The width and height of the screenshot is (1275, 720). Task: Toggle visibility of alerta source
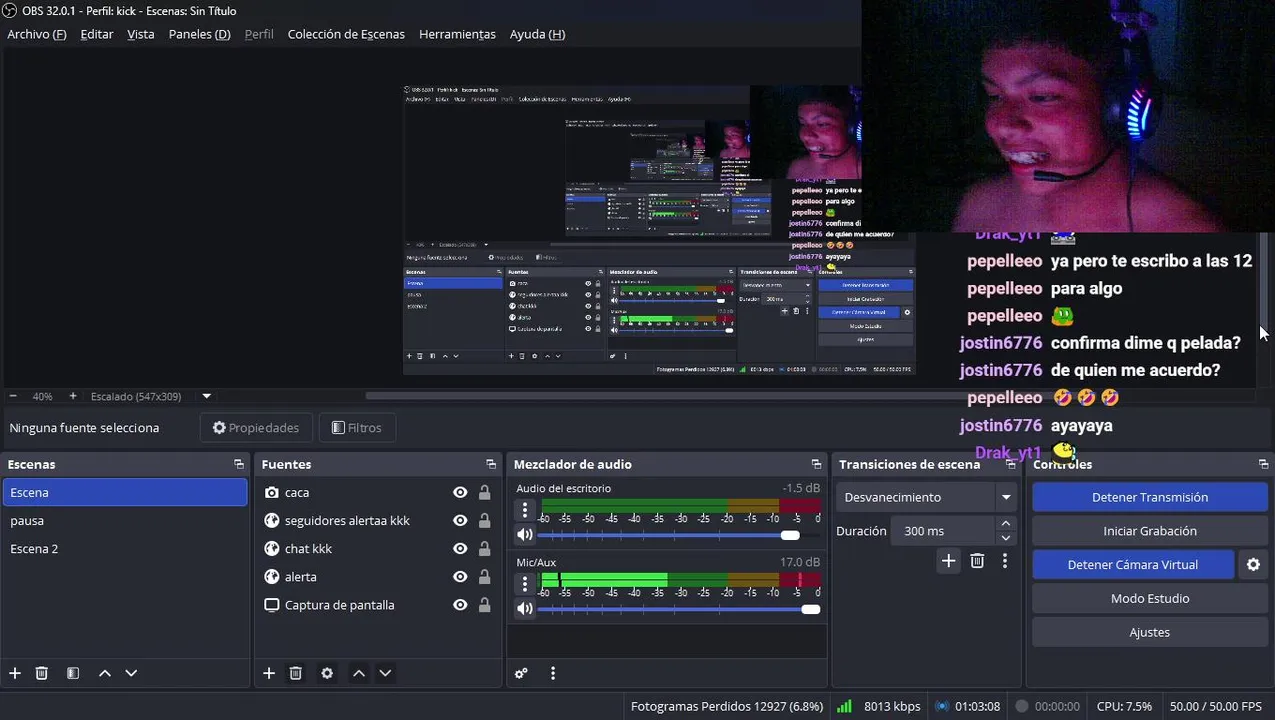(460, 576)
